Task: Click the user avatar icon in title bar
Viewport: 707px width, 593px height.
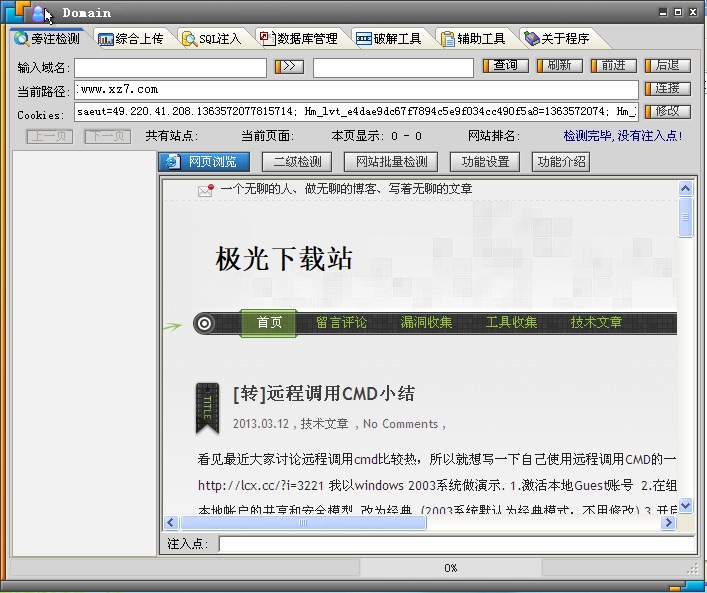Action: tap(38, 14)
